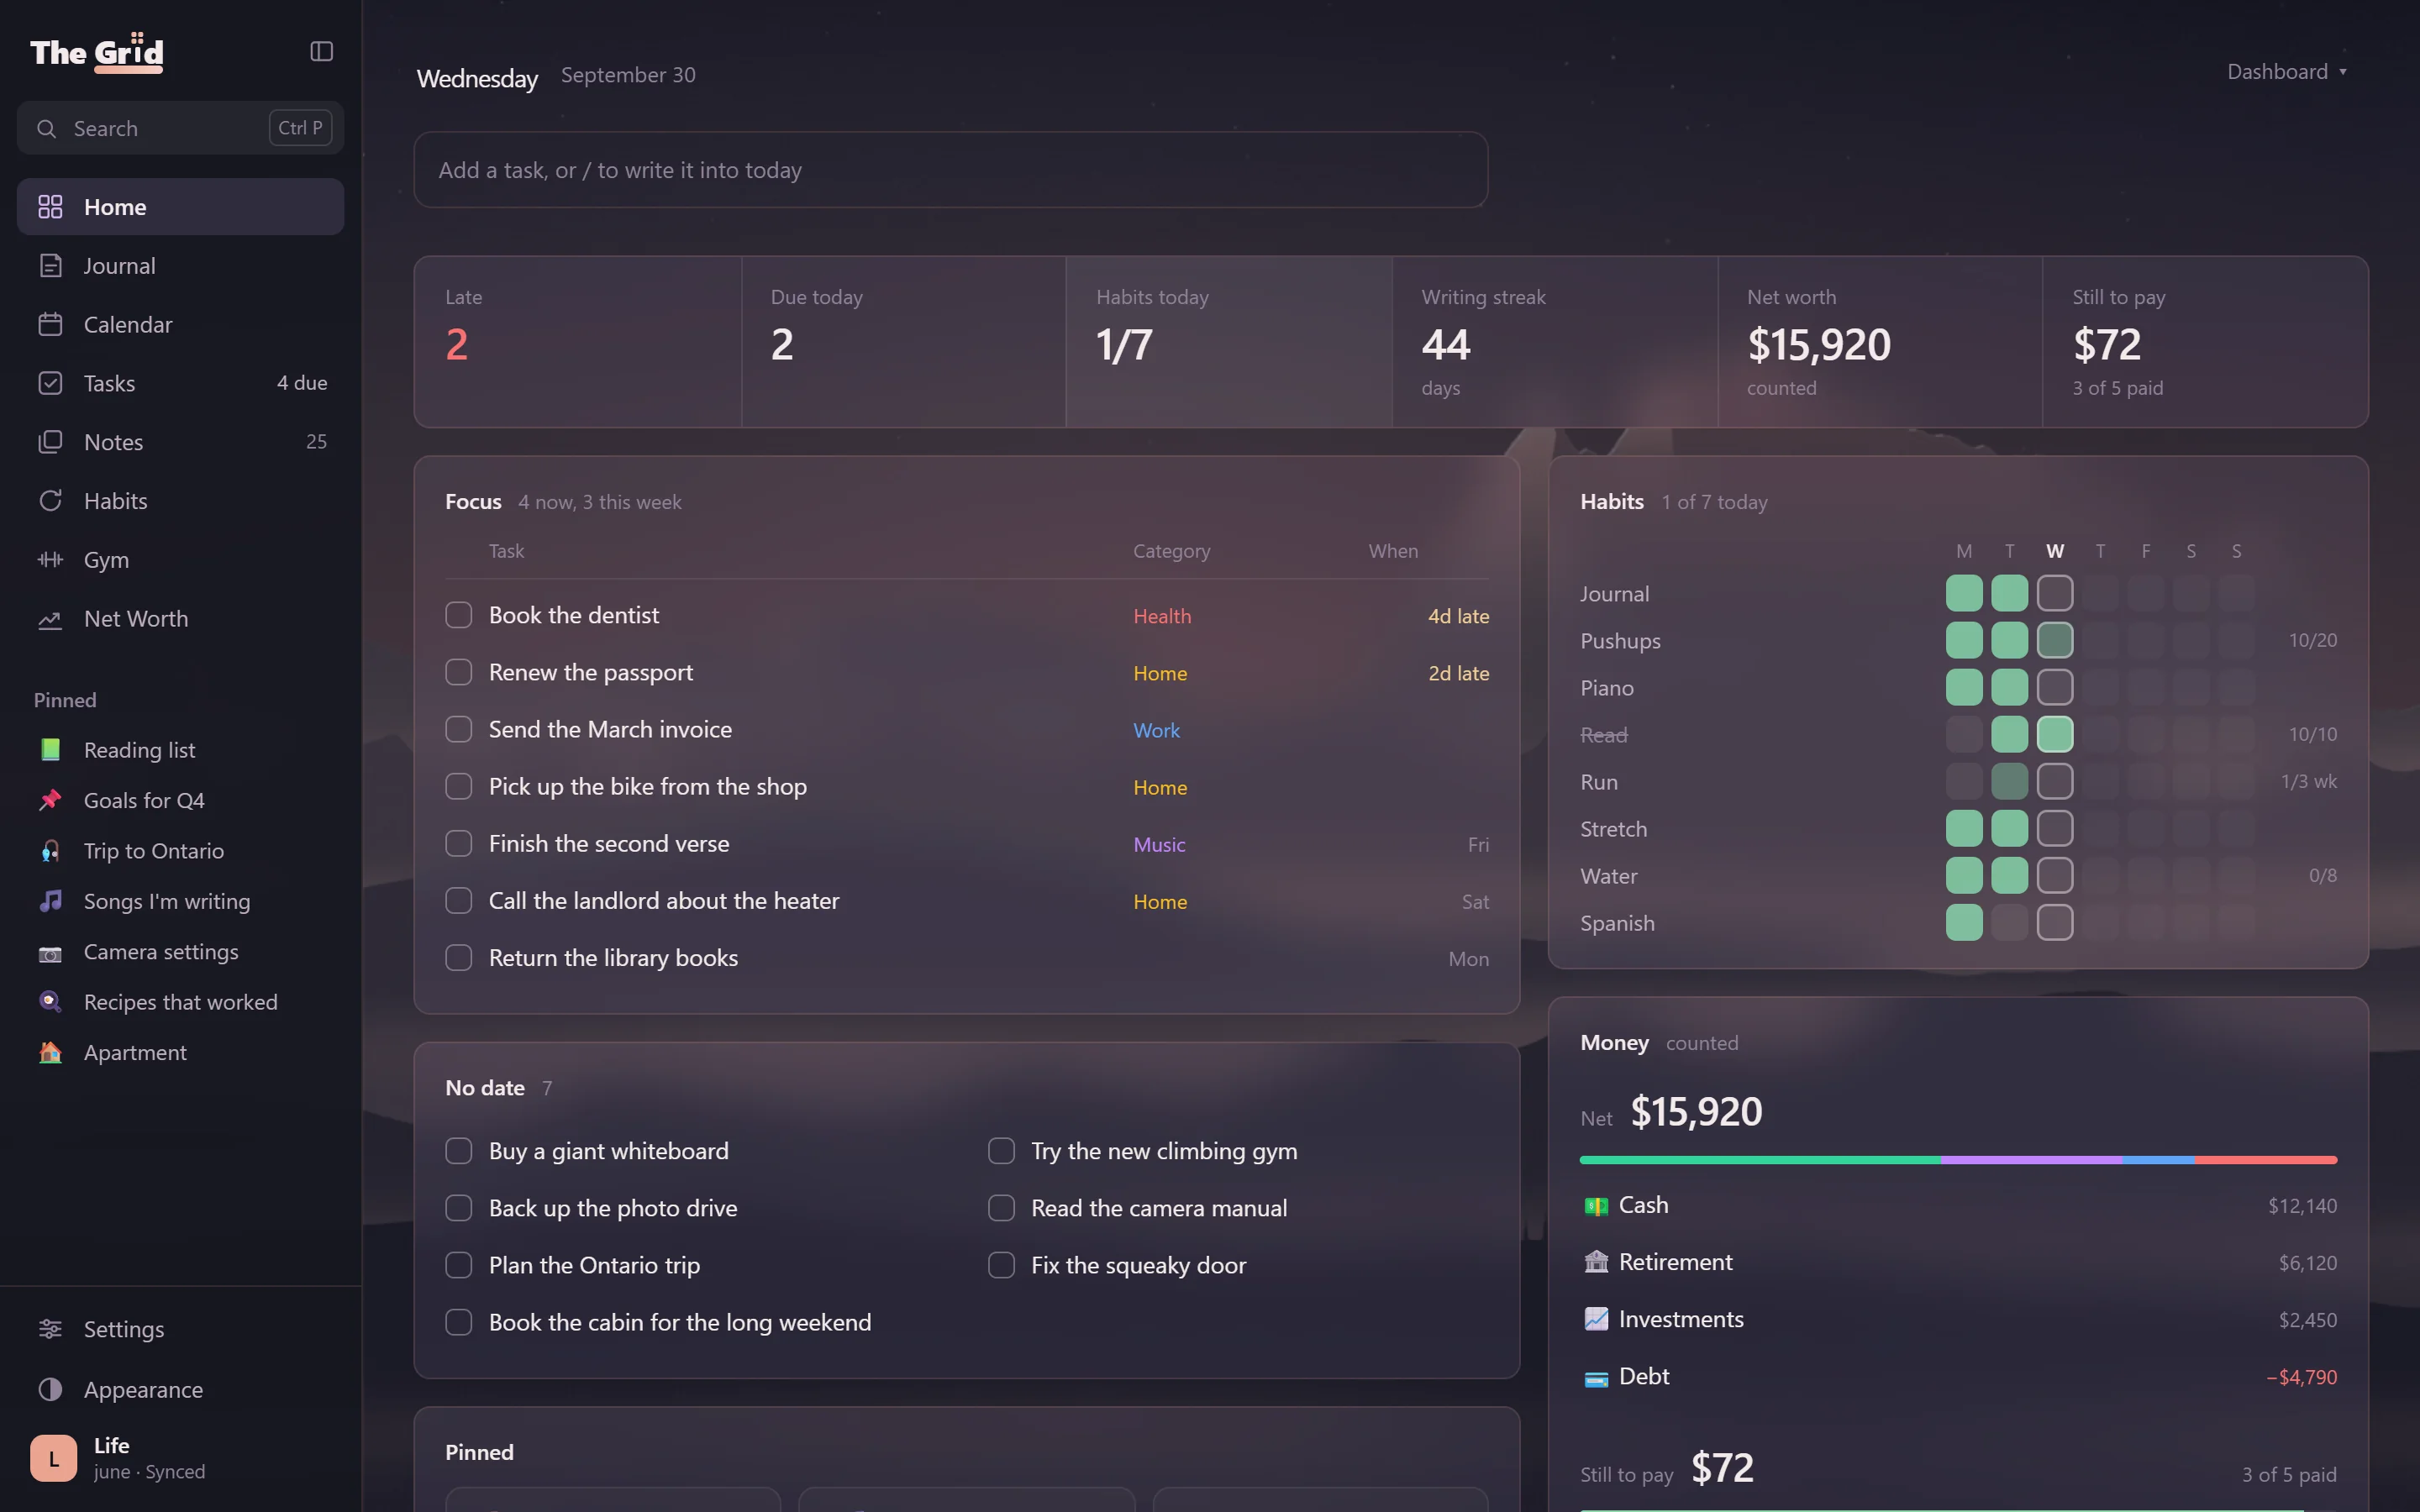Viewport: 2420px width, 1512px height.
Task: Click the Tasks checkmark icon
Action: [50, 383]
